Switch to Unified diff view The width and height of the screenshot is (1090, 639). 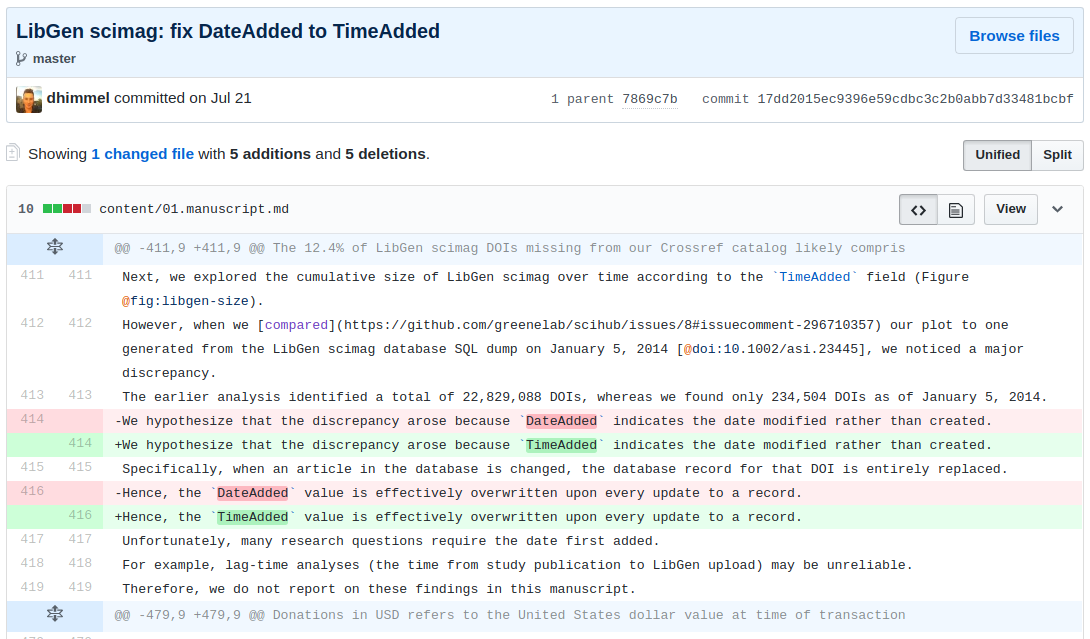(997, 155)
